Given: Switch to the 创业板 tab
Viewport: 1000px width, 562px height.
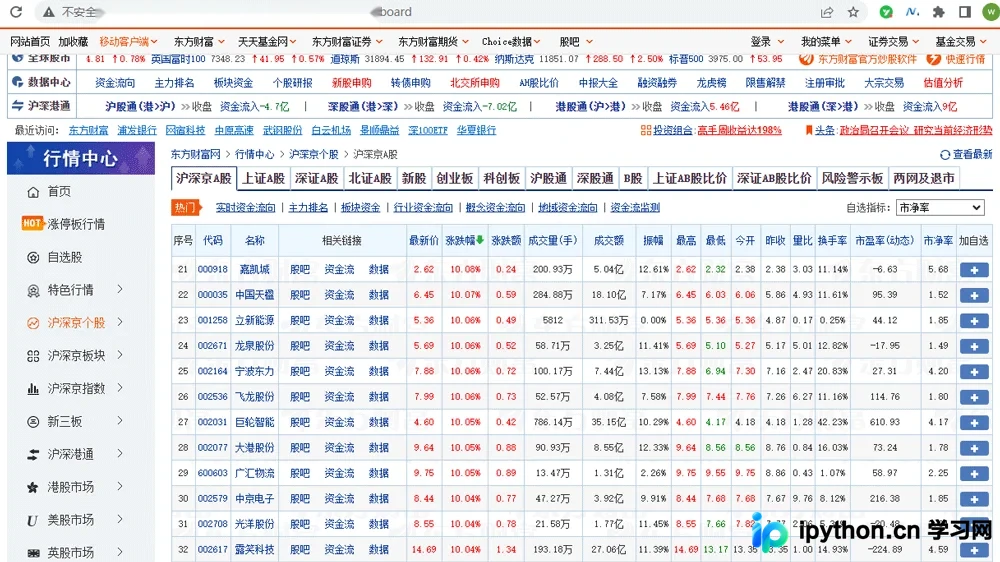Looking at the screenshot, I should click(x=455, y=179).
